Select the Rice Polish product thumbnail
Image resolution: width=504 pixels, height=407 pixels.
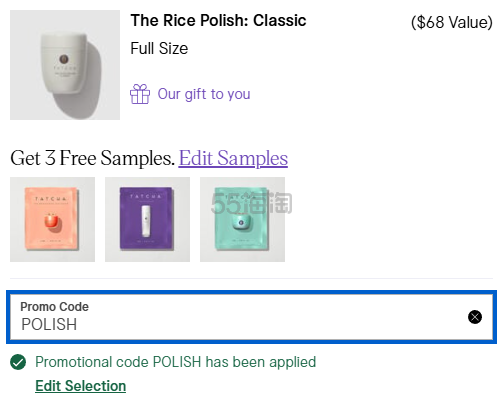[65, 65]
